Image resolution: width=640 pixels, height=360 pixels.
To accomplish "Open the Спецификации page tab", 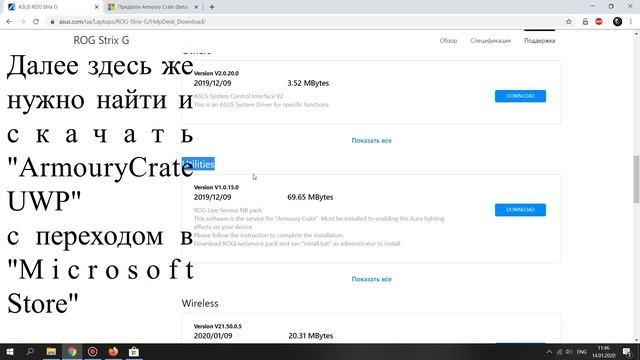I will click(x=490, y=40).
